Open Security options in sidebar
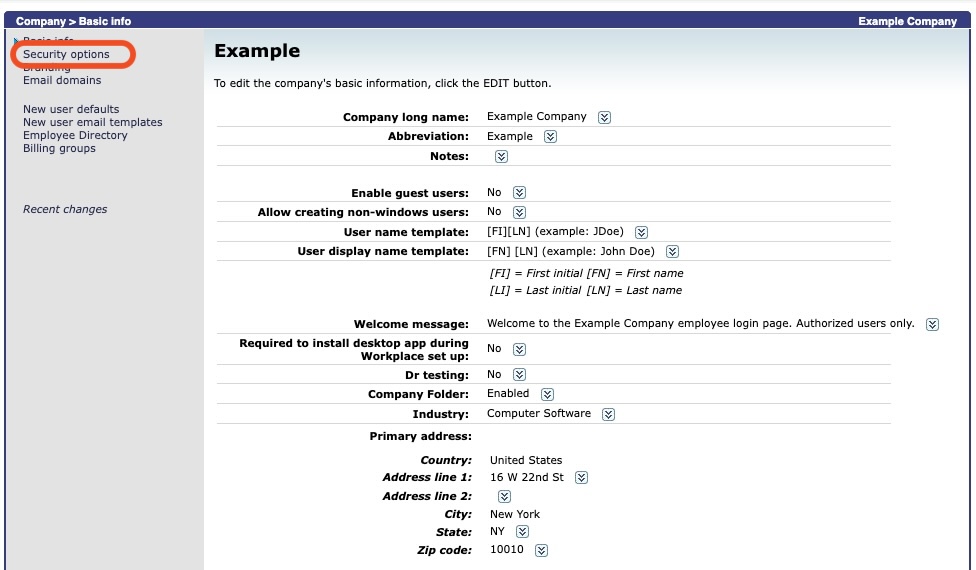The width and height of the screenshot is (976, 570). 66,54
